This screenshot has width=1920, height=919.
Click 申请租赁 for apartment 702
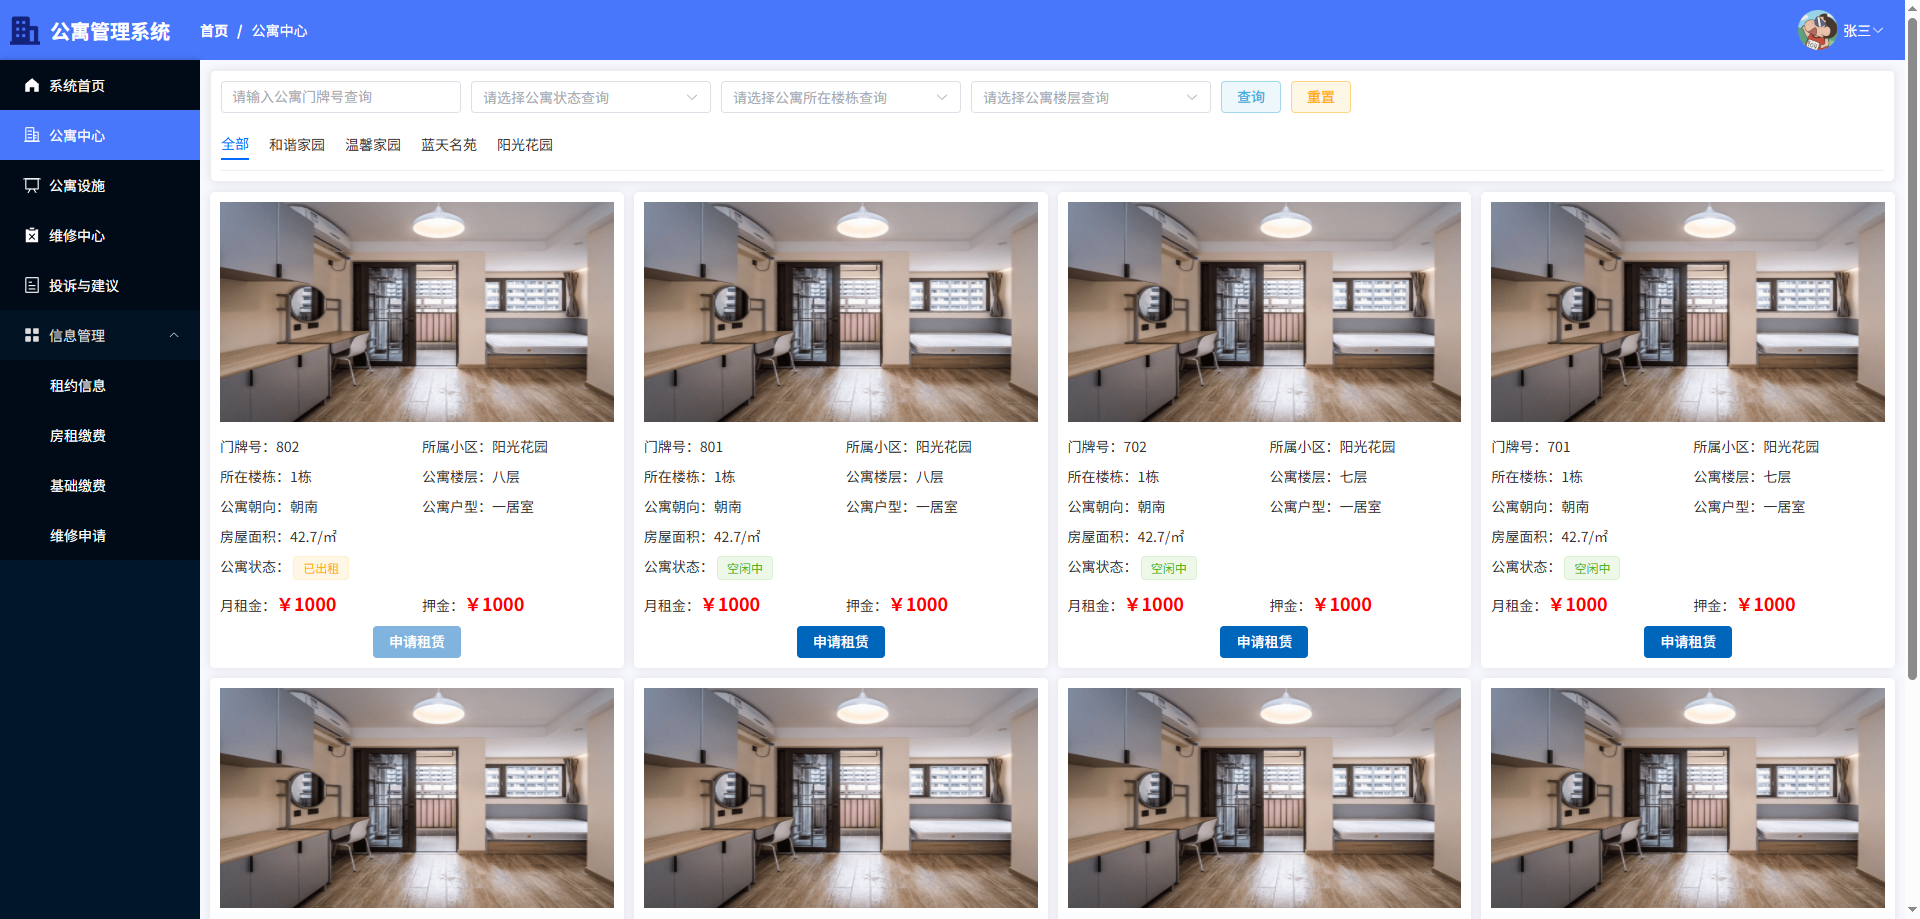pyautogui.click(x=1264, y=642)
